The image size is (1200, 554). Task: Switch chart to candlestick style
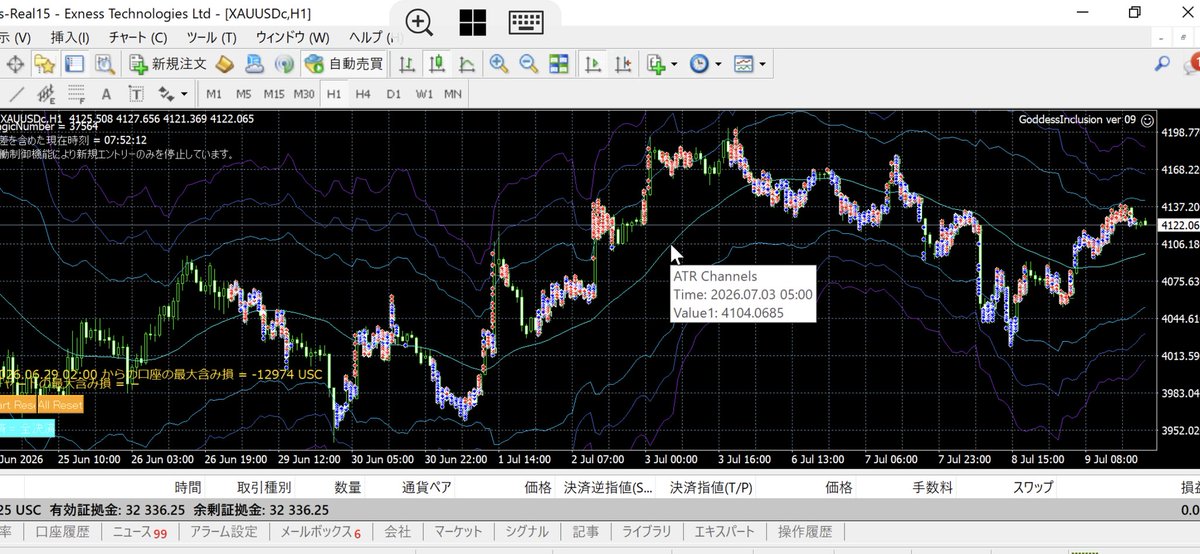coord(436,64)
